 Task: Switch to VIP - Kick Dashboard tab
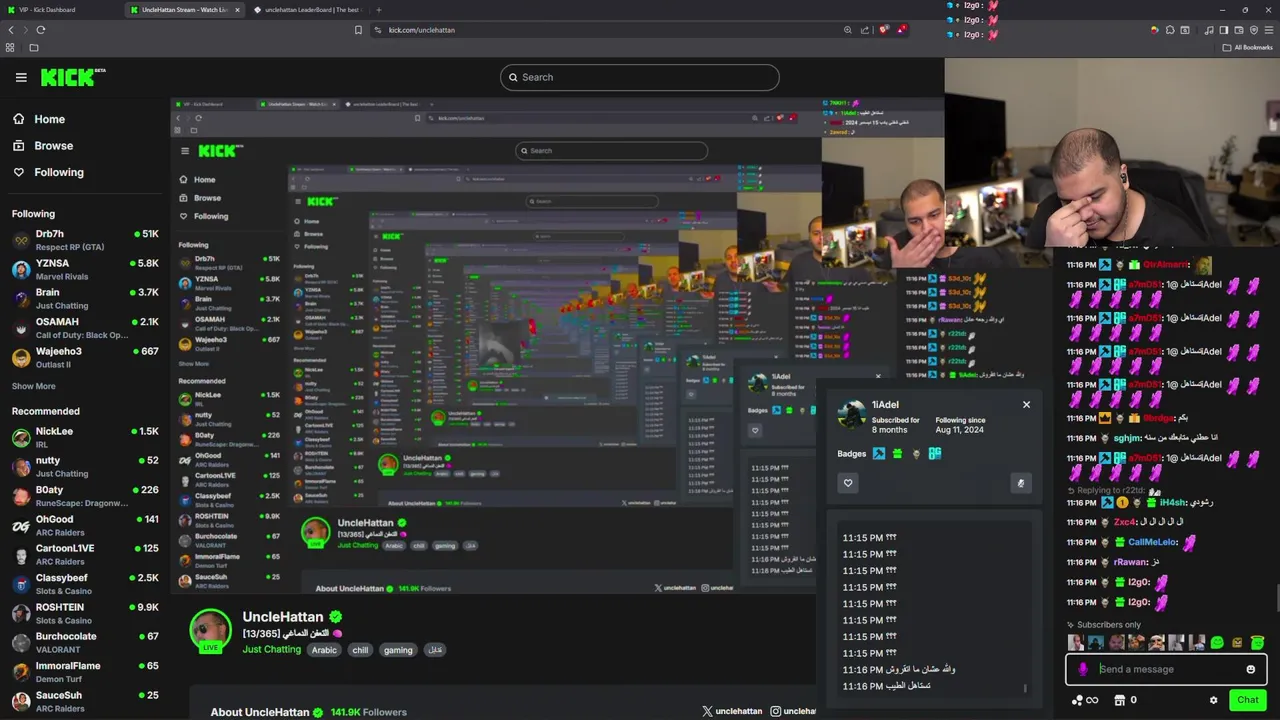pyautogui.click(x=60, y=10)
